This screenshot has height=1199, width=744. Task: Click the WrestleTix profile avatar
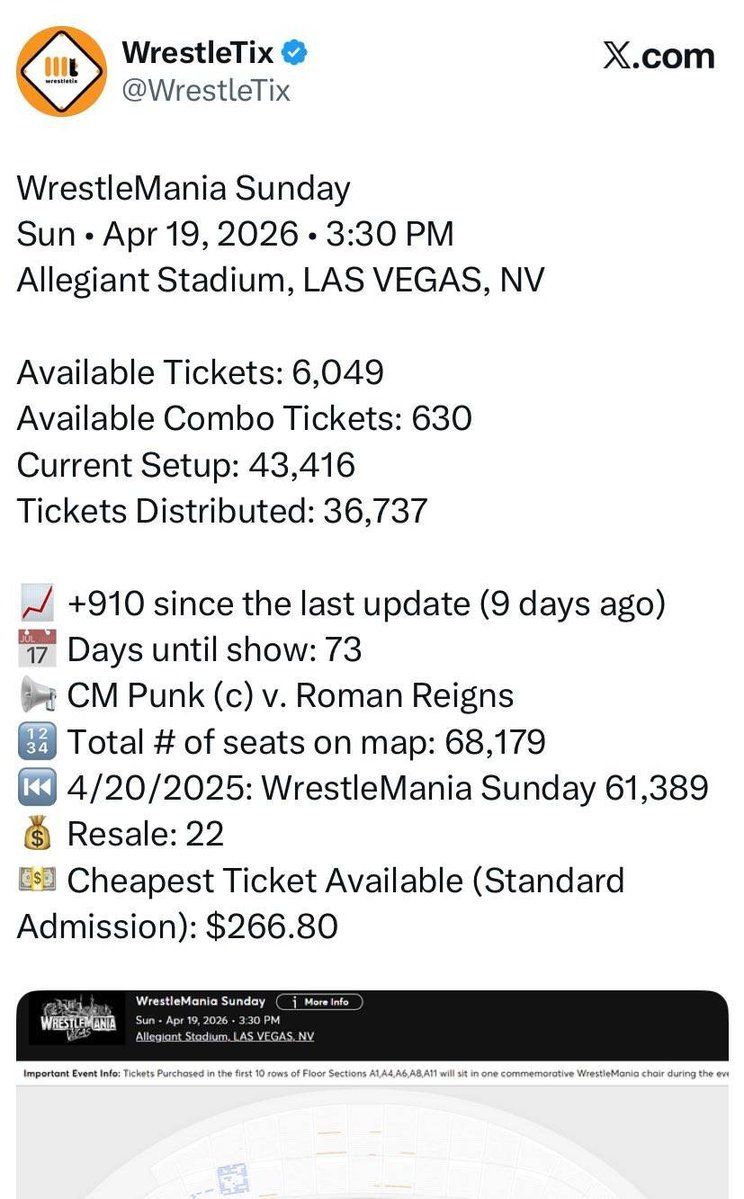[61, 71]
